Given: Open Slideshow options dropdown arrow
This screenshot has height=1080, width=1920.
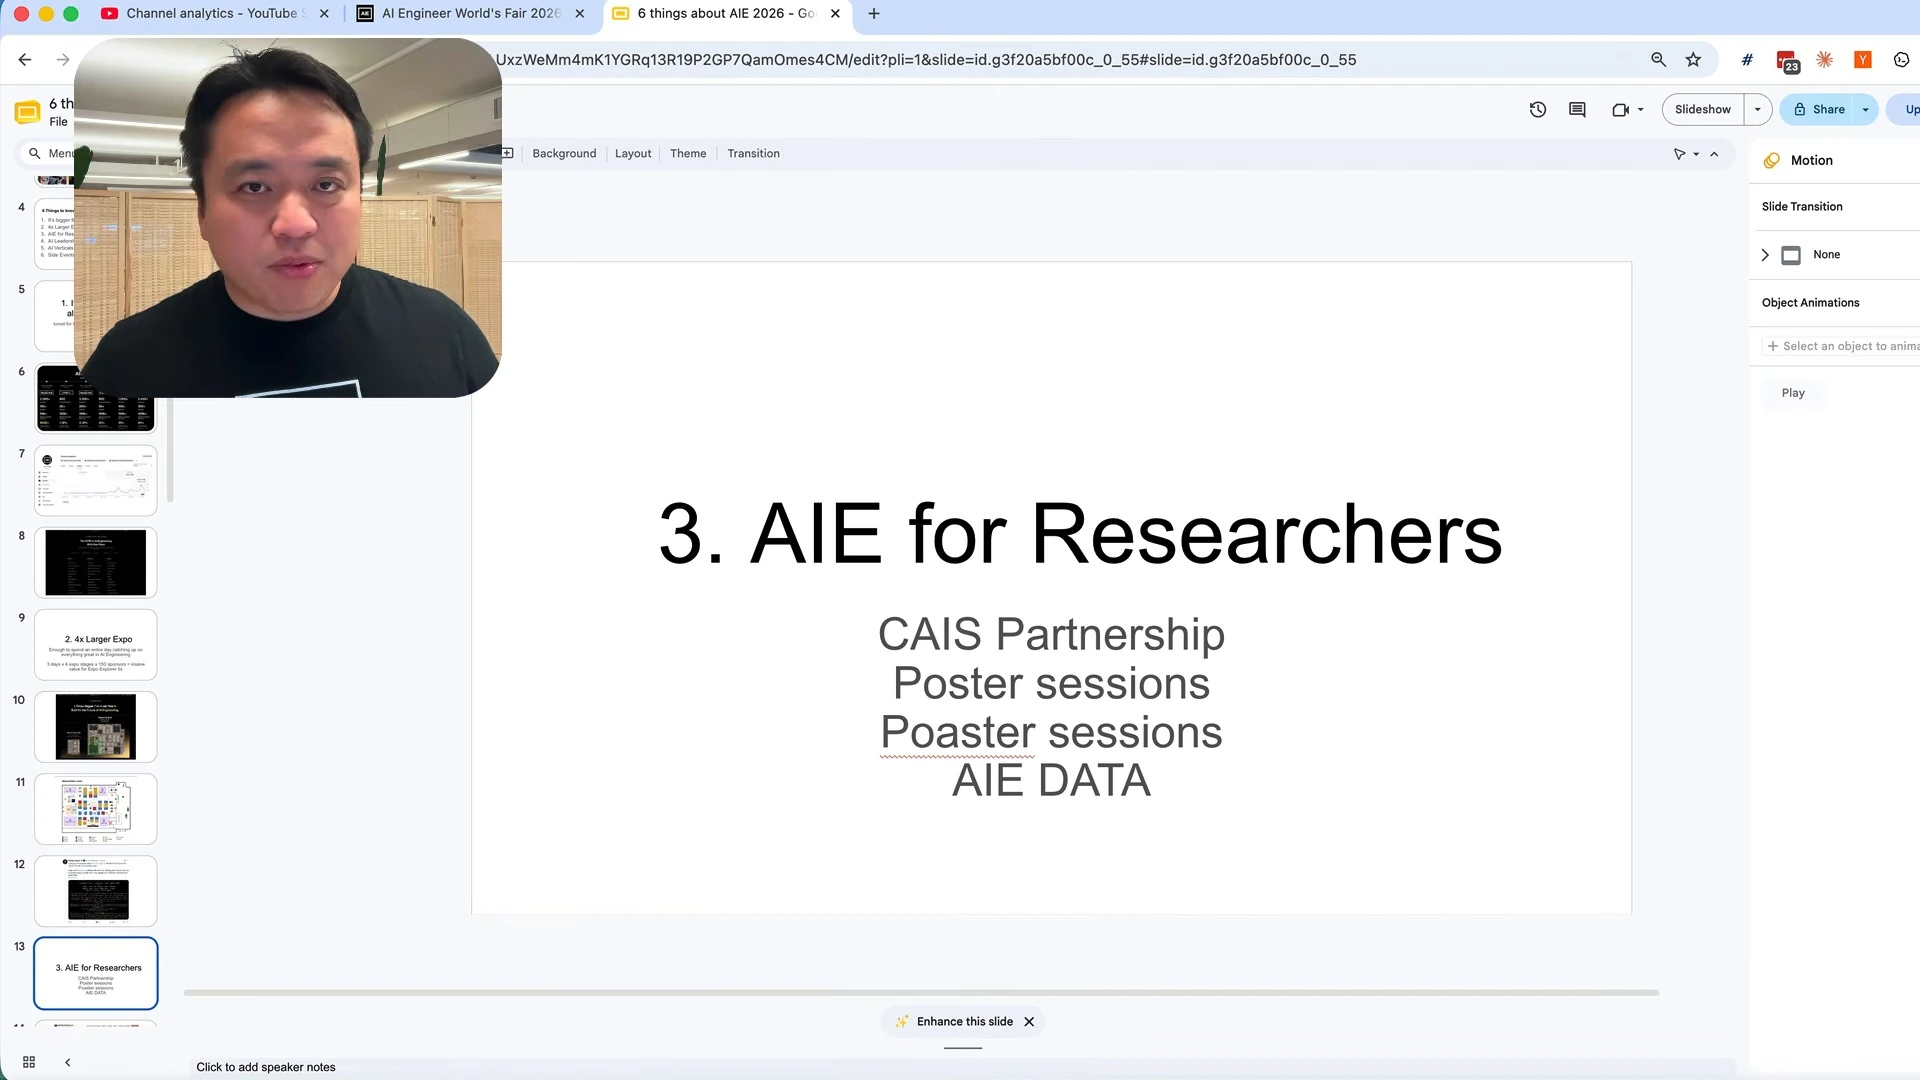Looking at the screenshot, I should (x=1757, y=110).
